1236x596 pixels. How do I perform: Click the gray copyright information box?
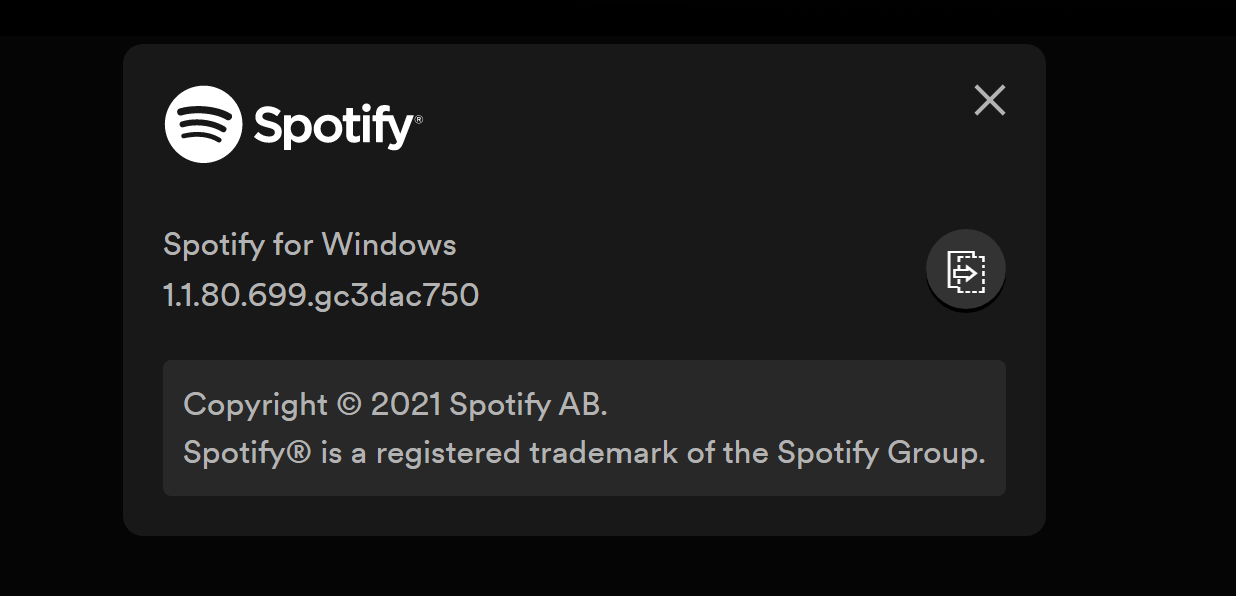584,428
